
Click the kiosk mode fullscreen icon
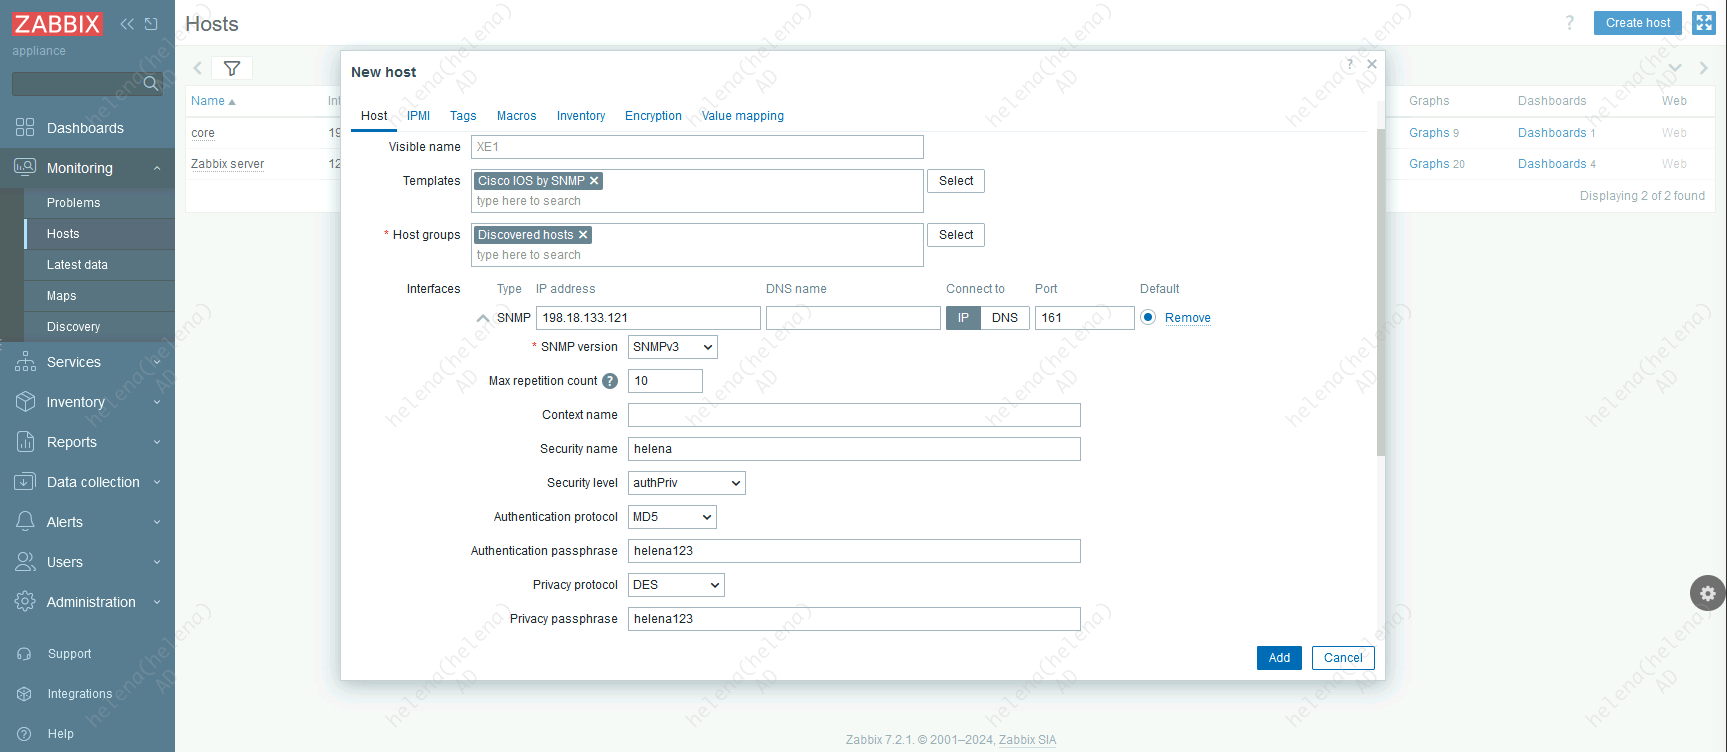coord(1704,23)
